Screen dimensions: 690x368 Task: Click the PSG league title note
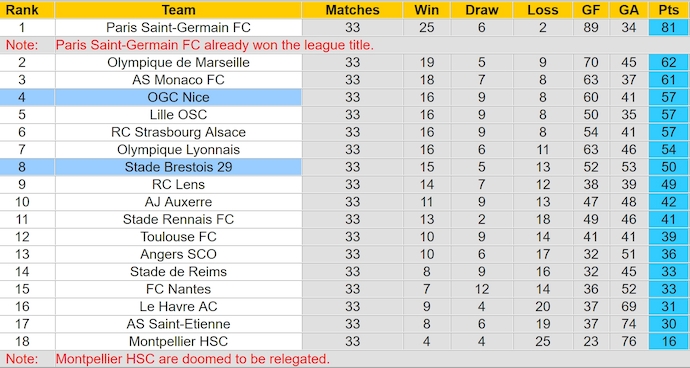pos(215,45)
